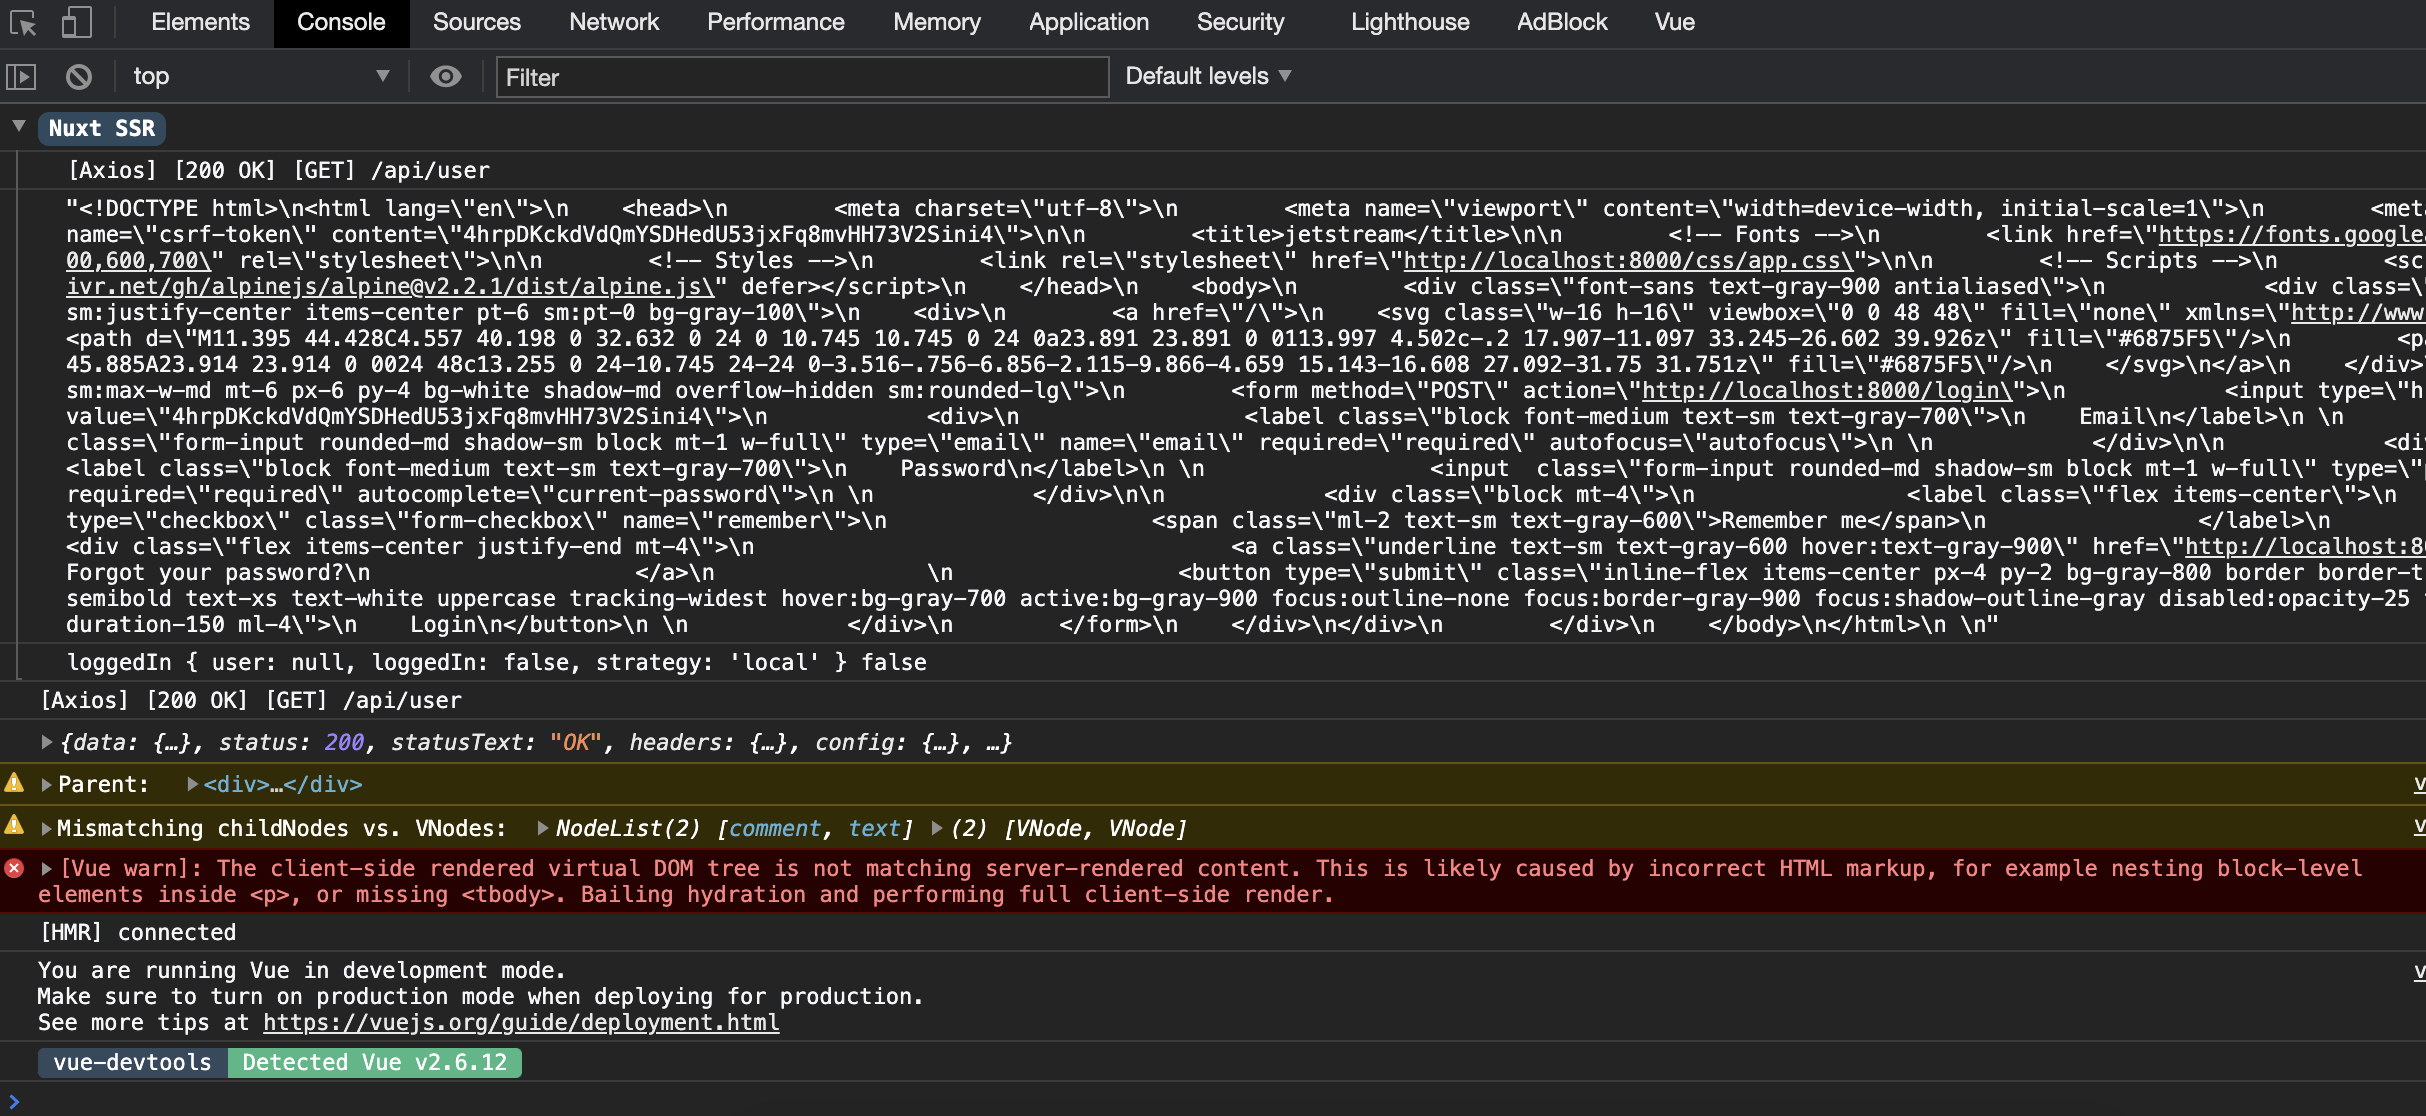This screenshot has height=1116, width=2426.
Task: Open the Default levels dropdown
Action: (1206, 75)
